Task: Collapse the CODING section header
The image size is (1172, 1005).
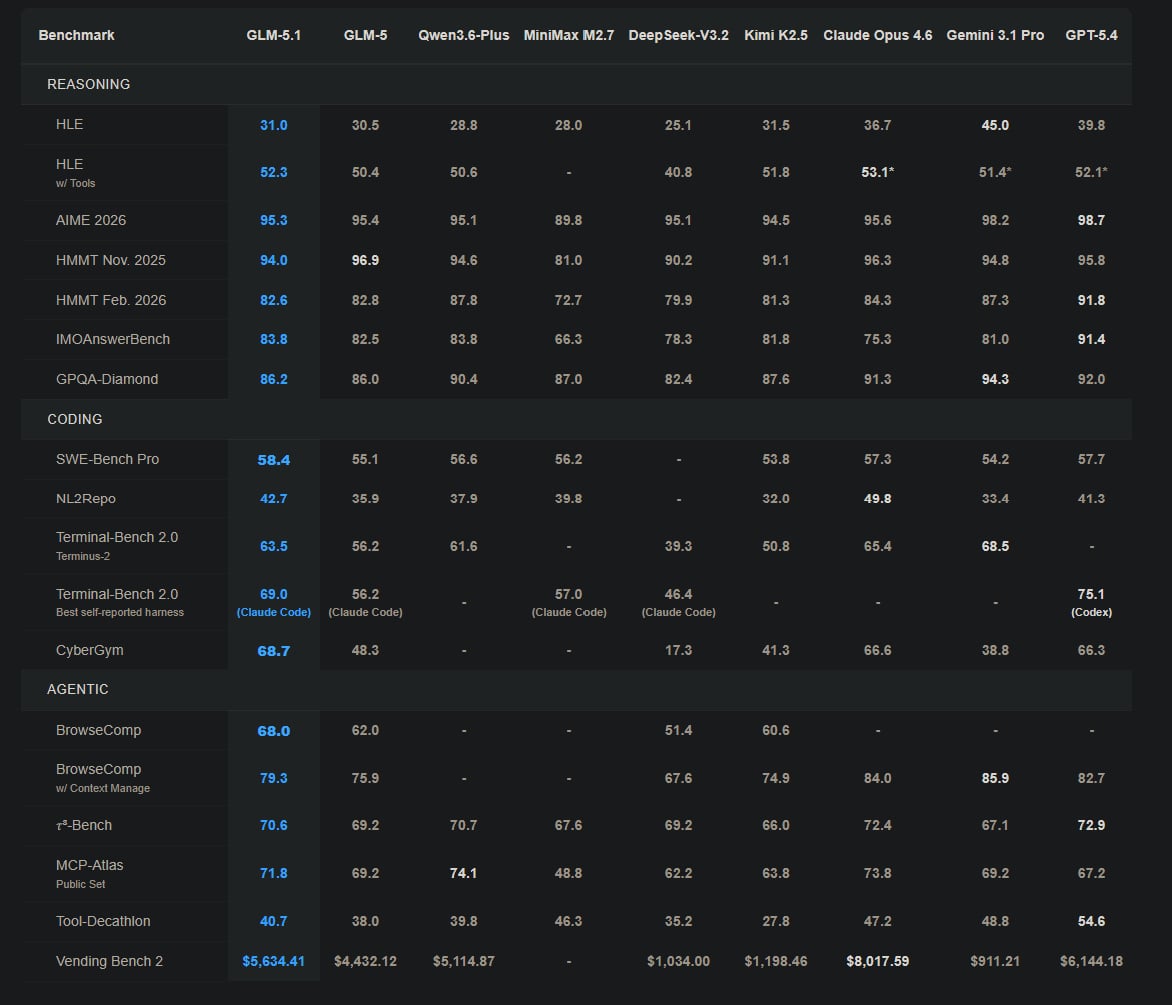Action: pos(74,419)
